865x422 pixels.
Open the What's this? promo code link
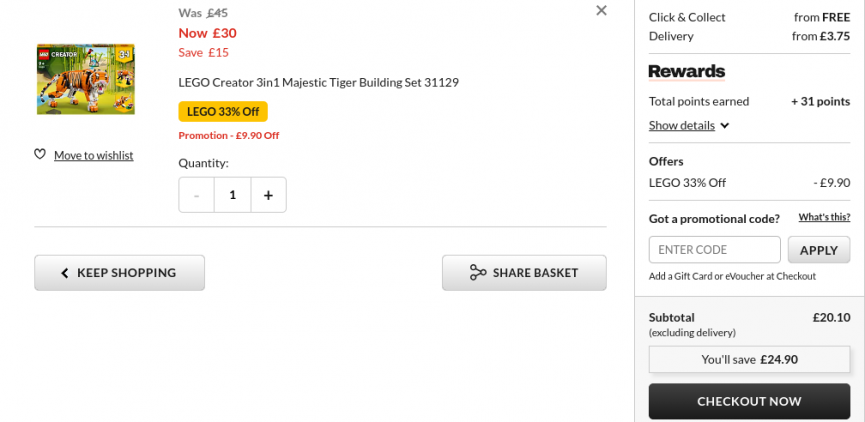pos(824,217)
